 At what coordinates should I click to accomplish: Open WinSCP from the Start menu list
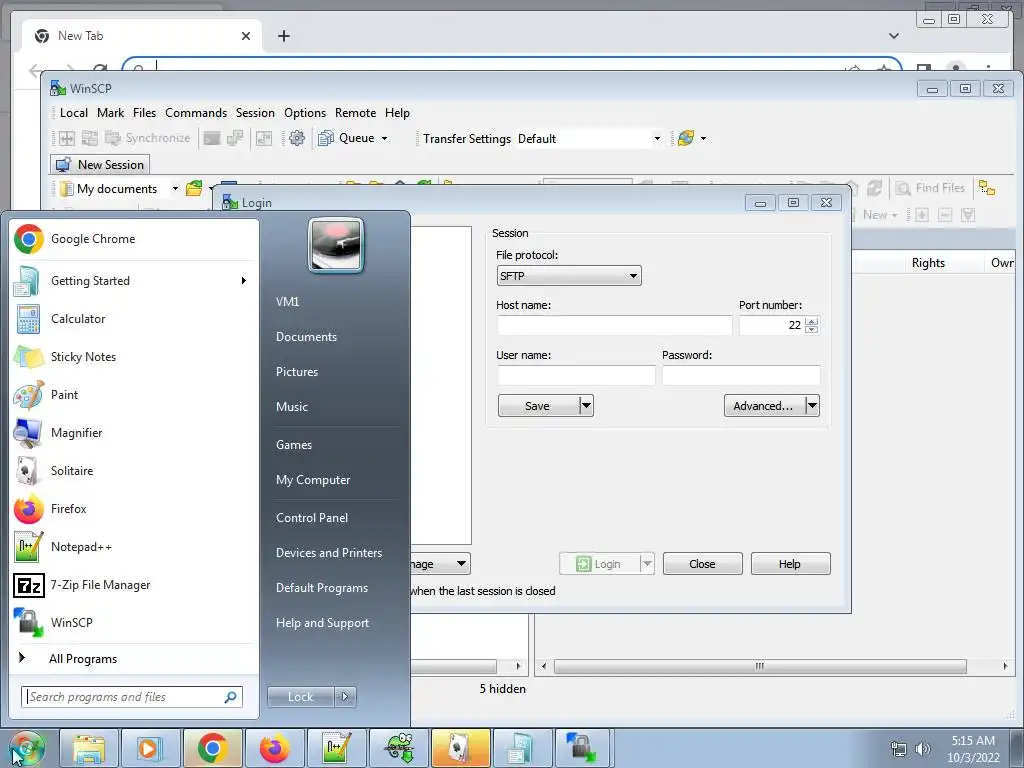click(134, 622)
